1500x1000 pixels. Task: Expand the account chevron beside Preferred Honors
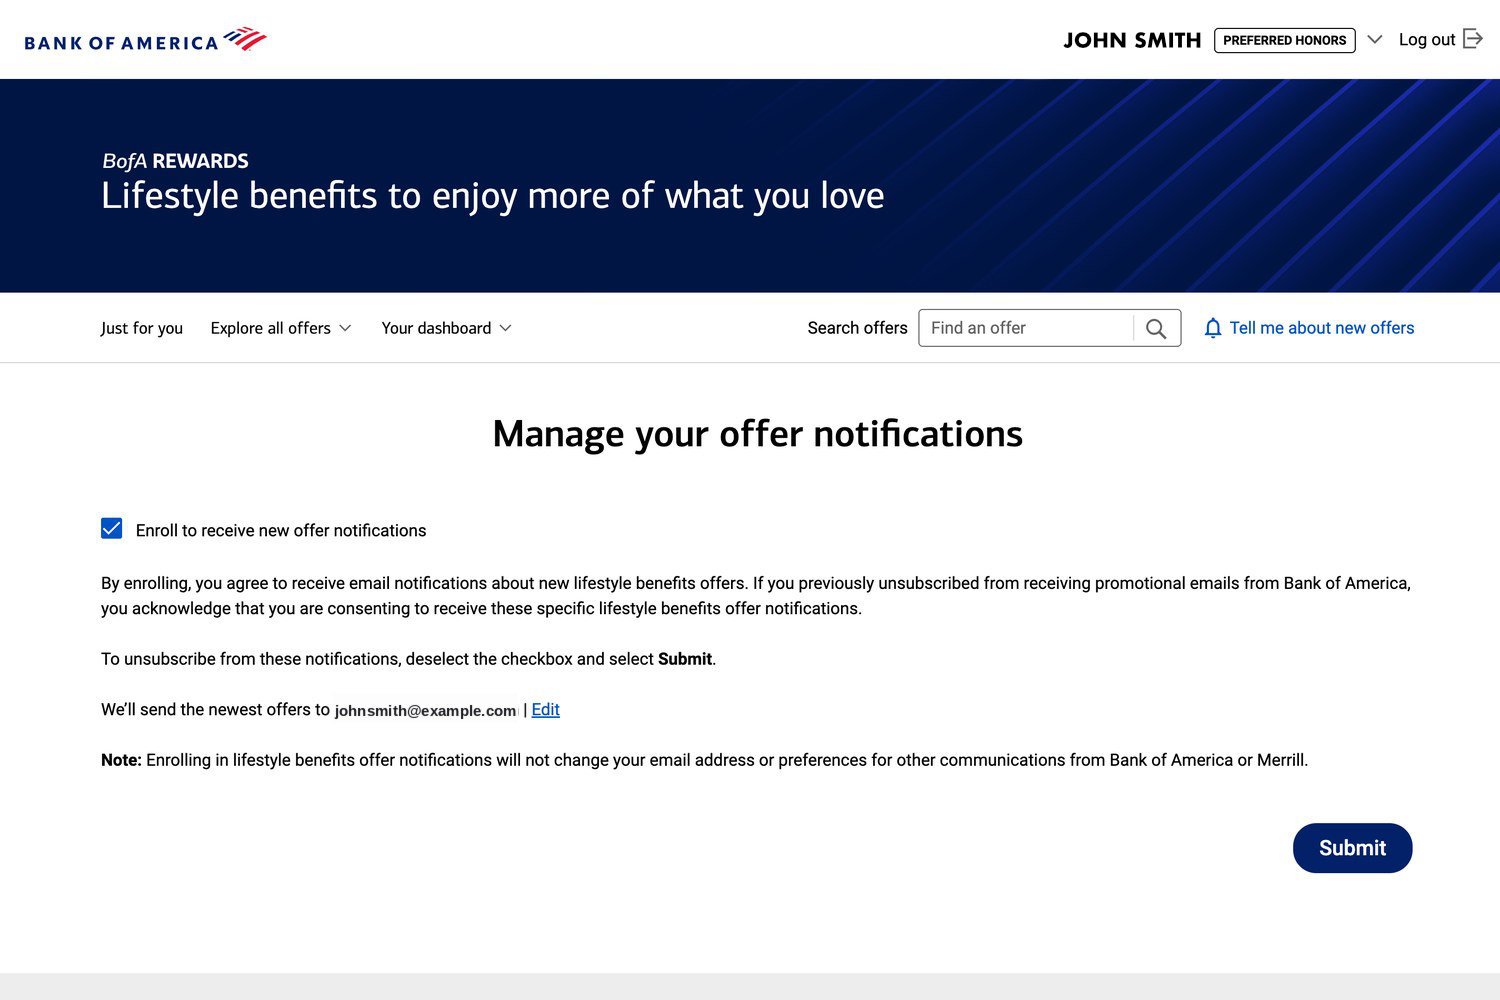pos(1375,40)
